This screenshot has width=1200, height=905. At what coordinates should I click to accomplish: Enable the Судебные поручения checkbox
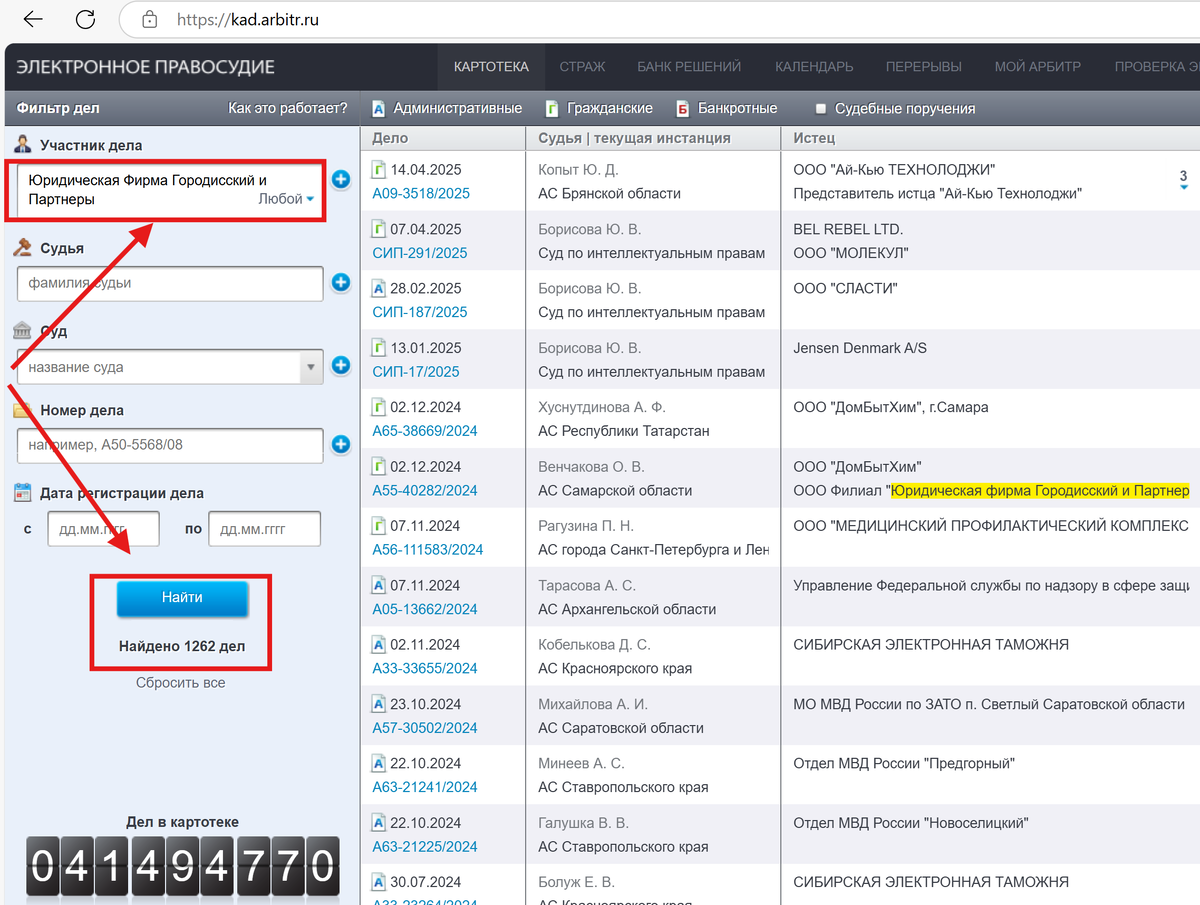pos(821,108)
